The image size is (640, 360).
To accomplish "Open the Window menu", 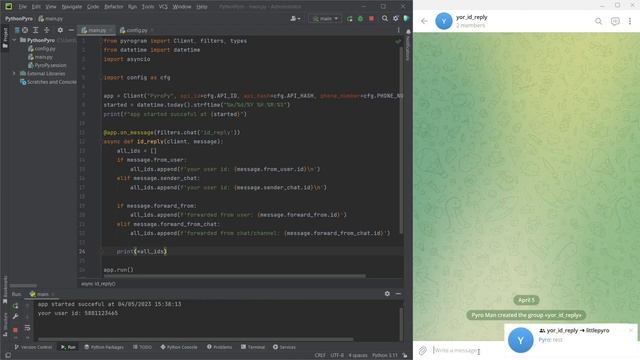I will (x=182, y=7).
